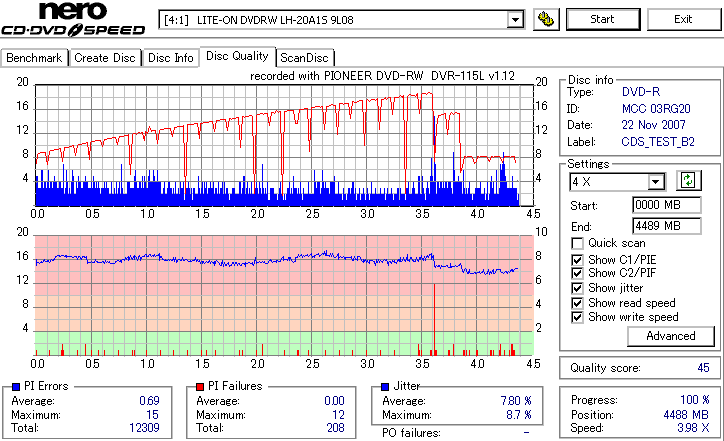Open the LITE-ON drive selection dropdown

pos(515,20)
